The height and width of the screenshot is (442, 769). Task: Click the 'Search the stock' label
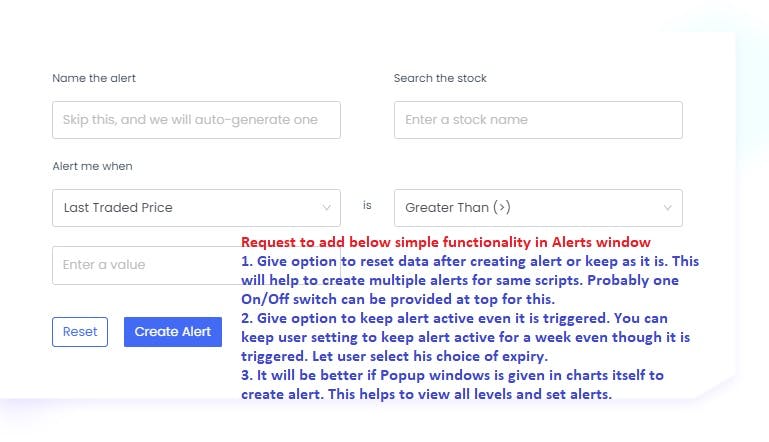[x=440, y=78]
